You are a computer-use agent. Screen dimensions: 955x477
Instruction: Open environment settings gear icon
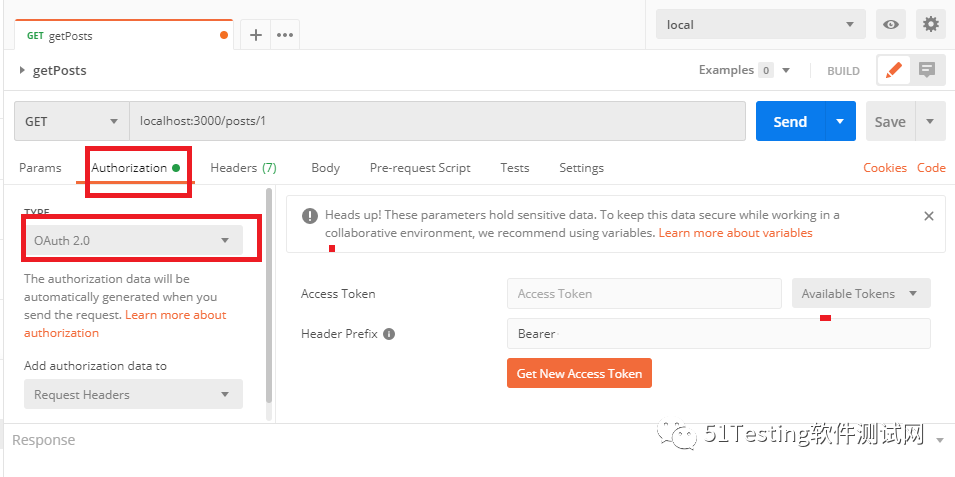click(x=931, y=25)
